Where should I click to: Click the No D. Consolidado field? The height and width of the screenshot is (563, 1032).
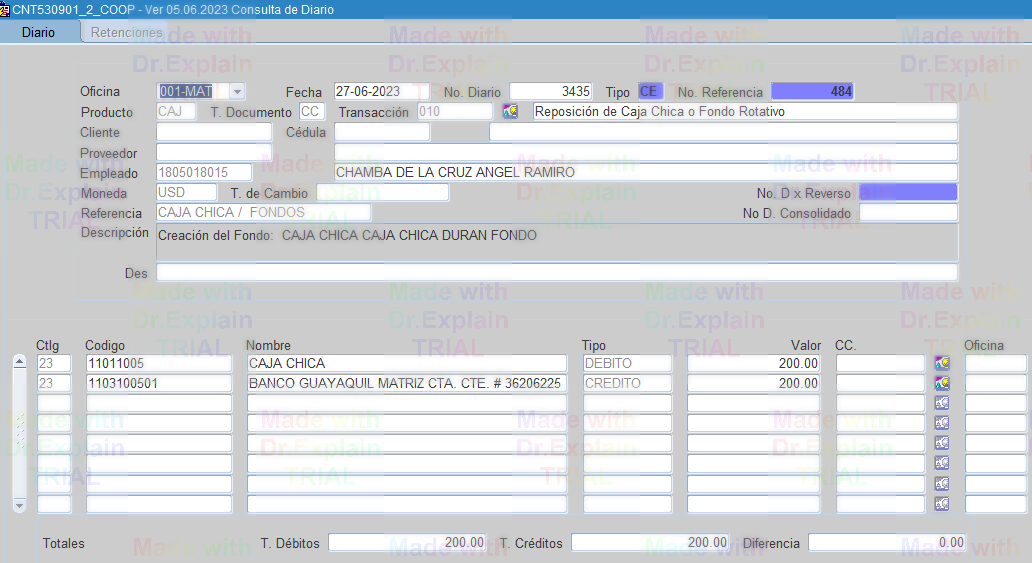[x=907, y=213]
